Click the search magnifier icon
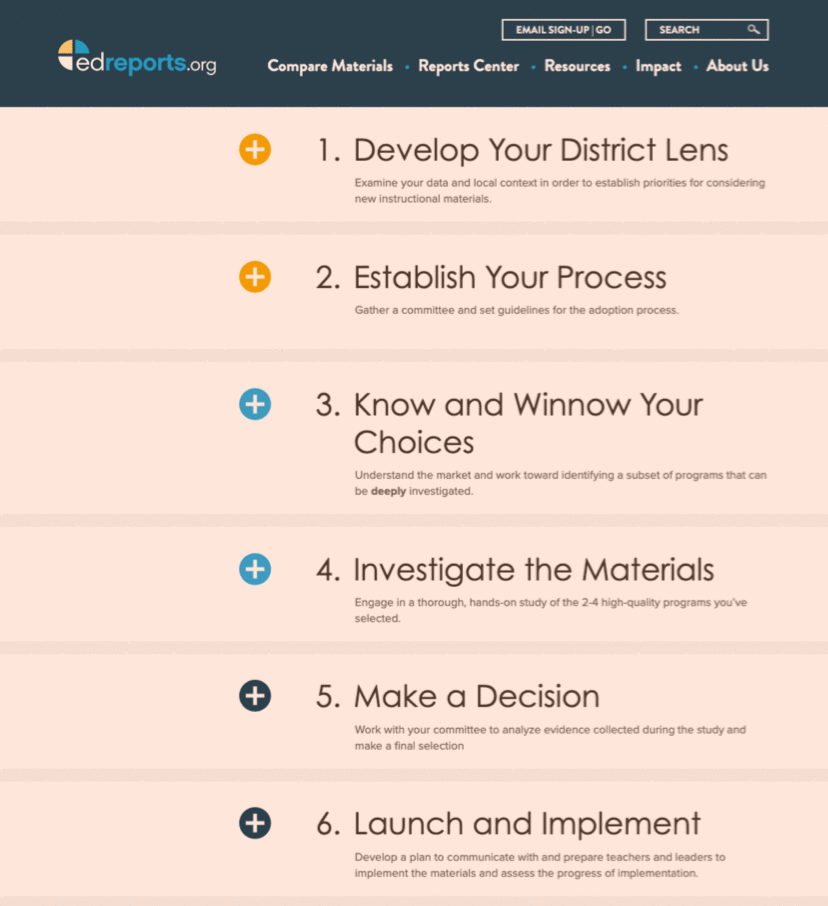The height and width of the screenshot is (906, 828). click(754, 30)
